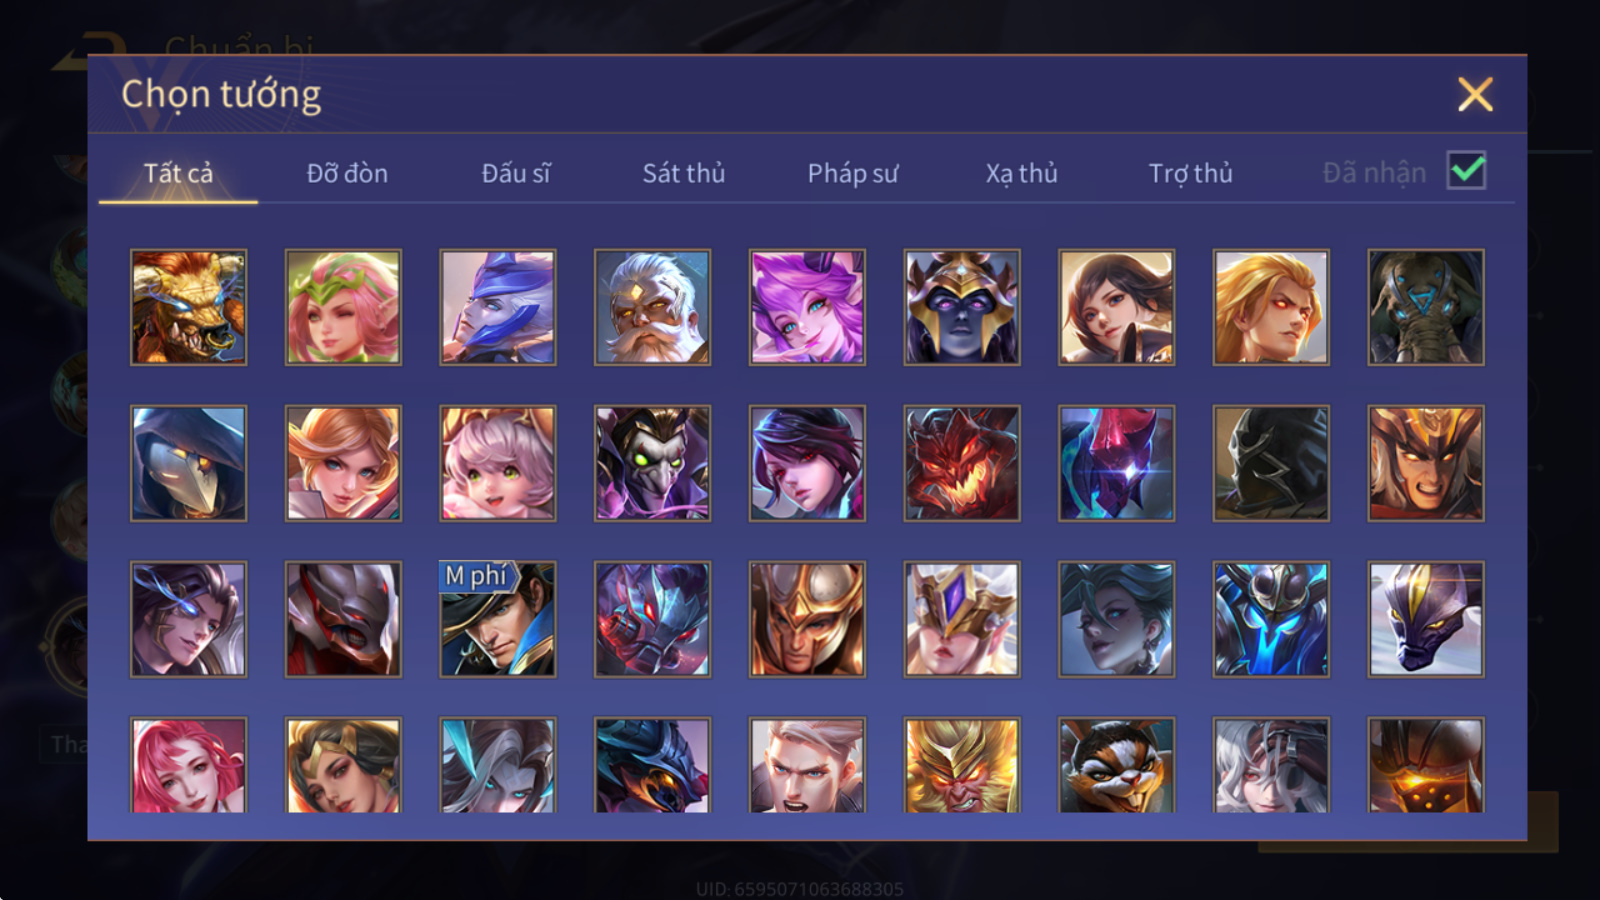Select the golden lion beast hero portrait
1600x900 pixels.
click(x=188, y=307)
